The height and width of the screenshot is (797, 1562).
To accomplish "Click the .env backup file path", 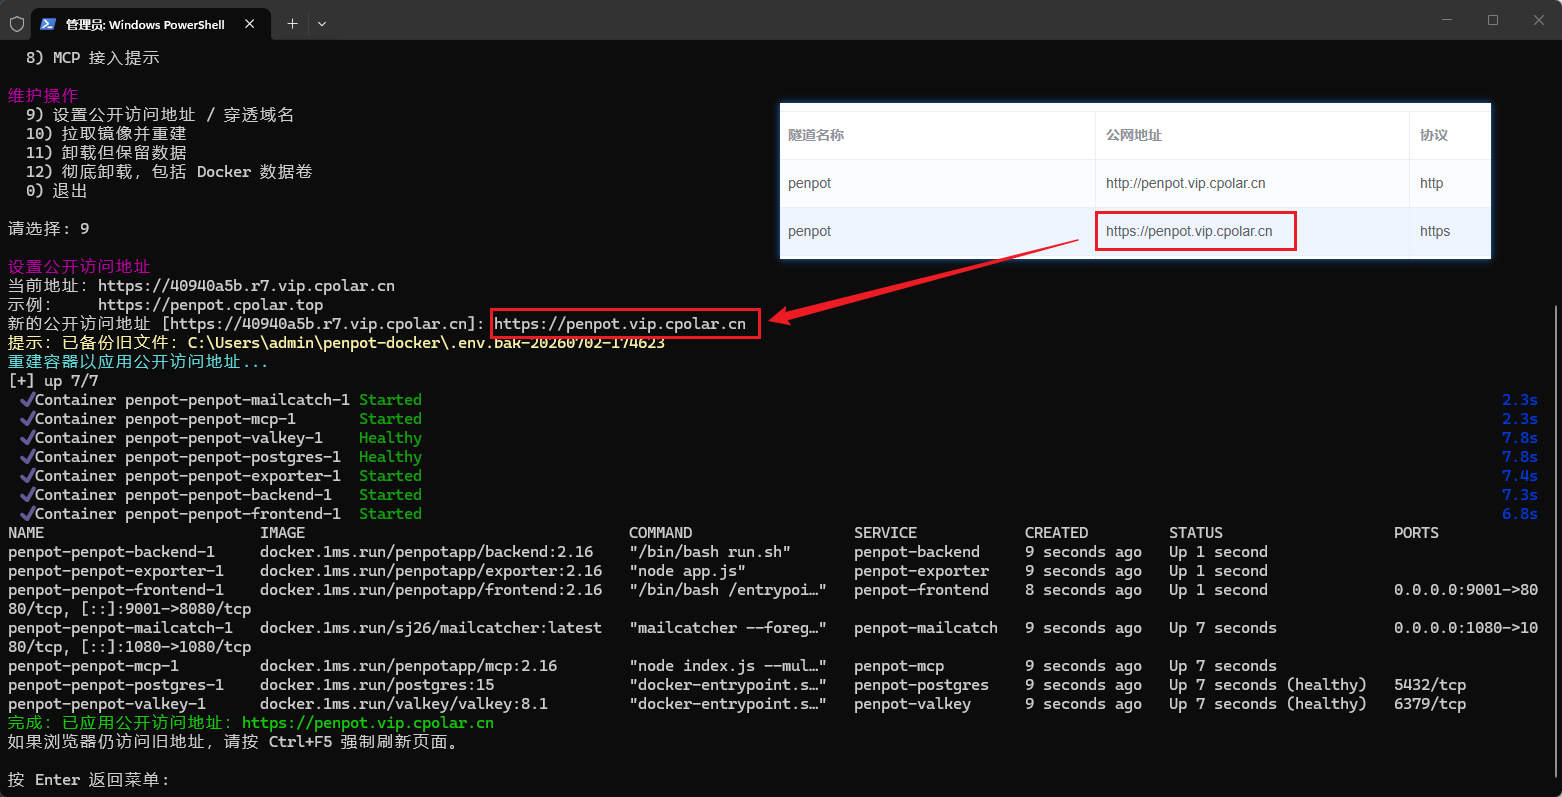I will (426, 343).
